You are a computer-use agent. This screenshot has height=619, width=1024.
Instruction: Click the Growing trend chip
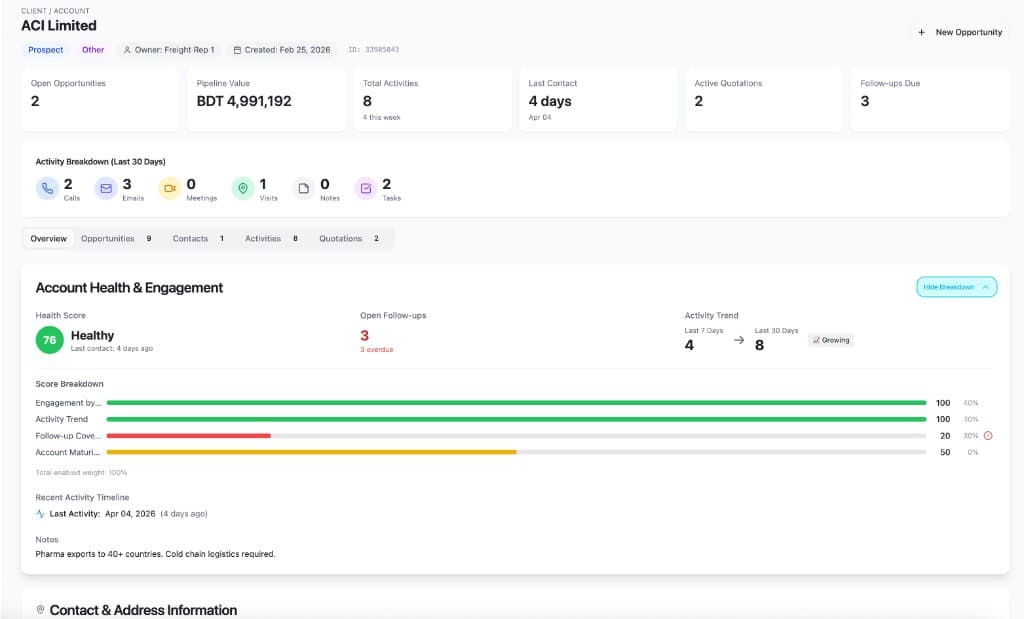click(830, 339)
